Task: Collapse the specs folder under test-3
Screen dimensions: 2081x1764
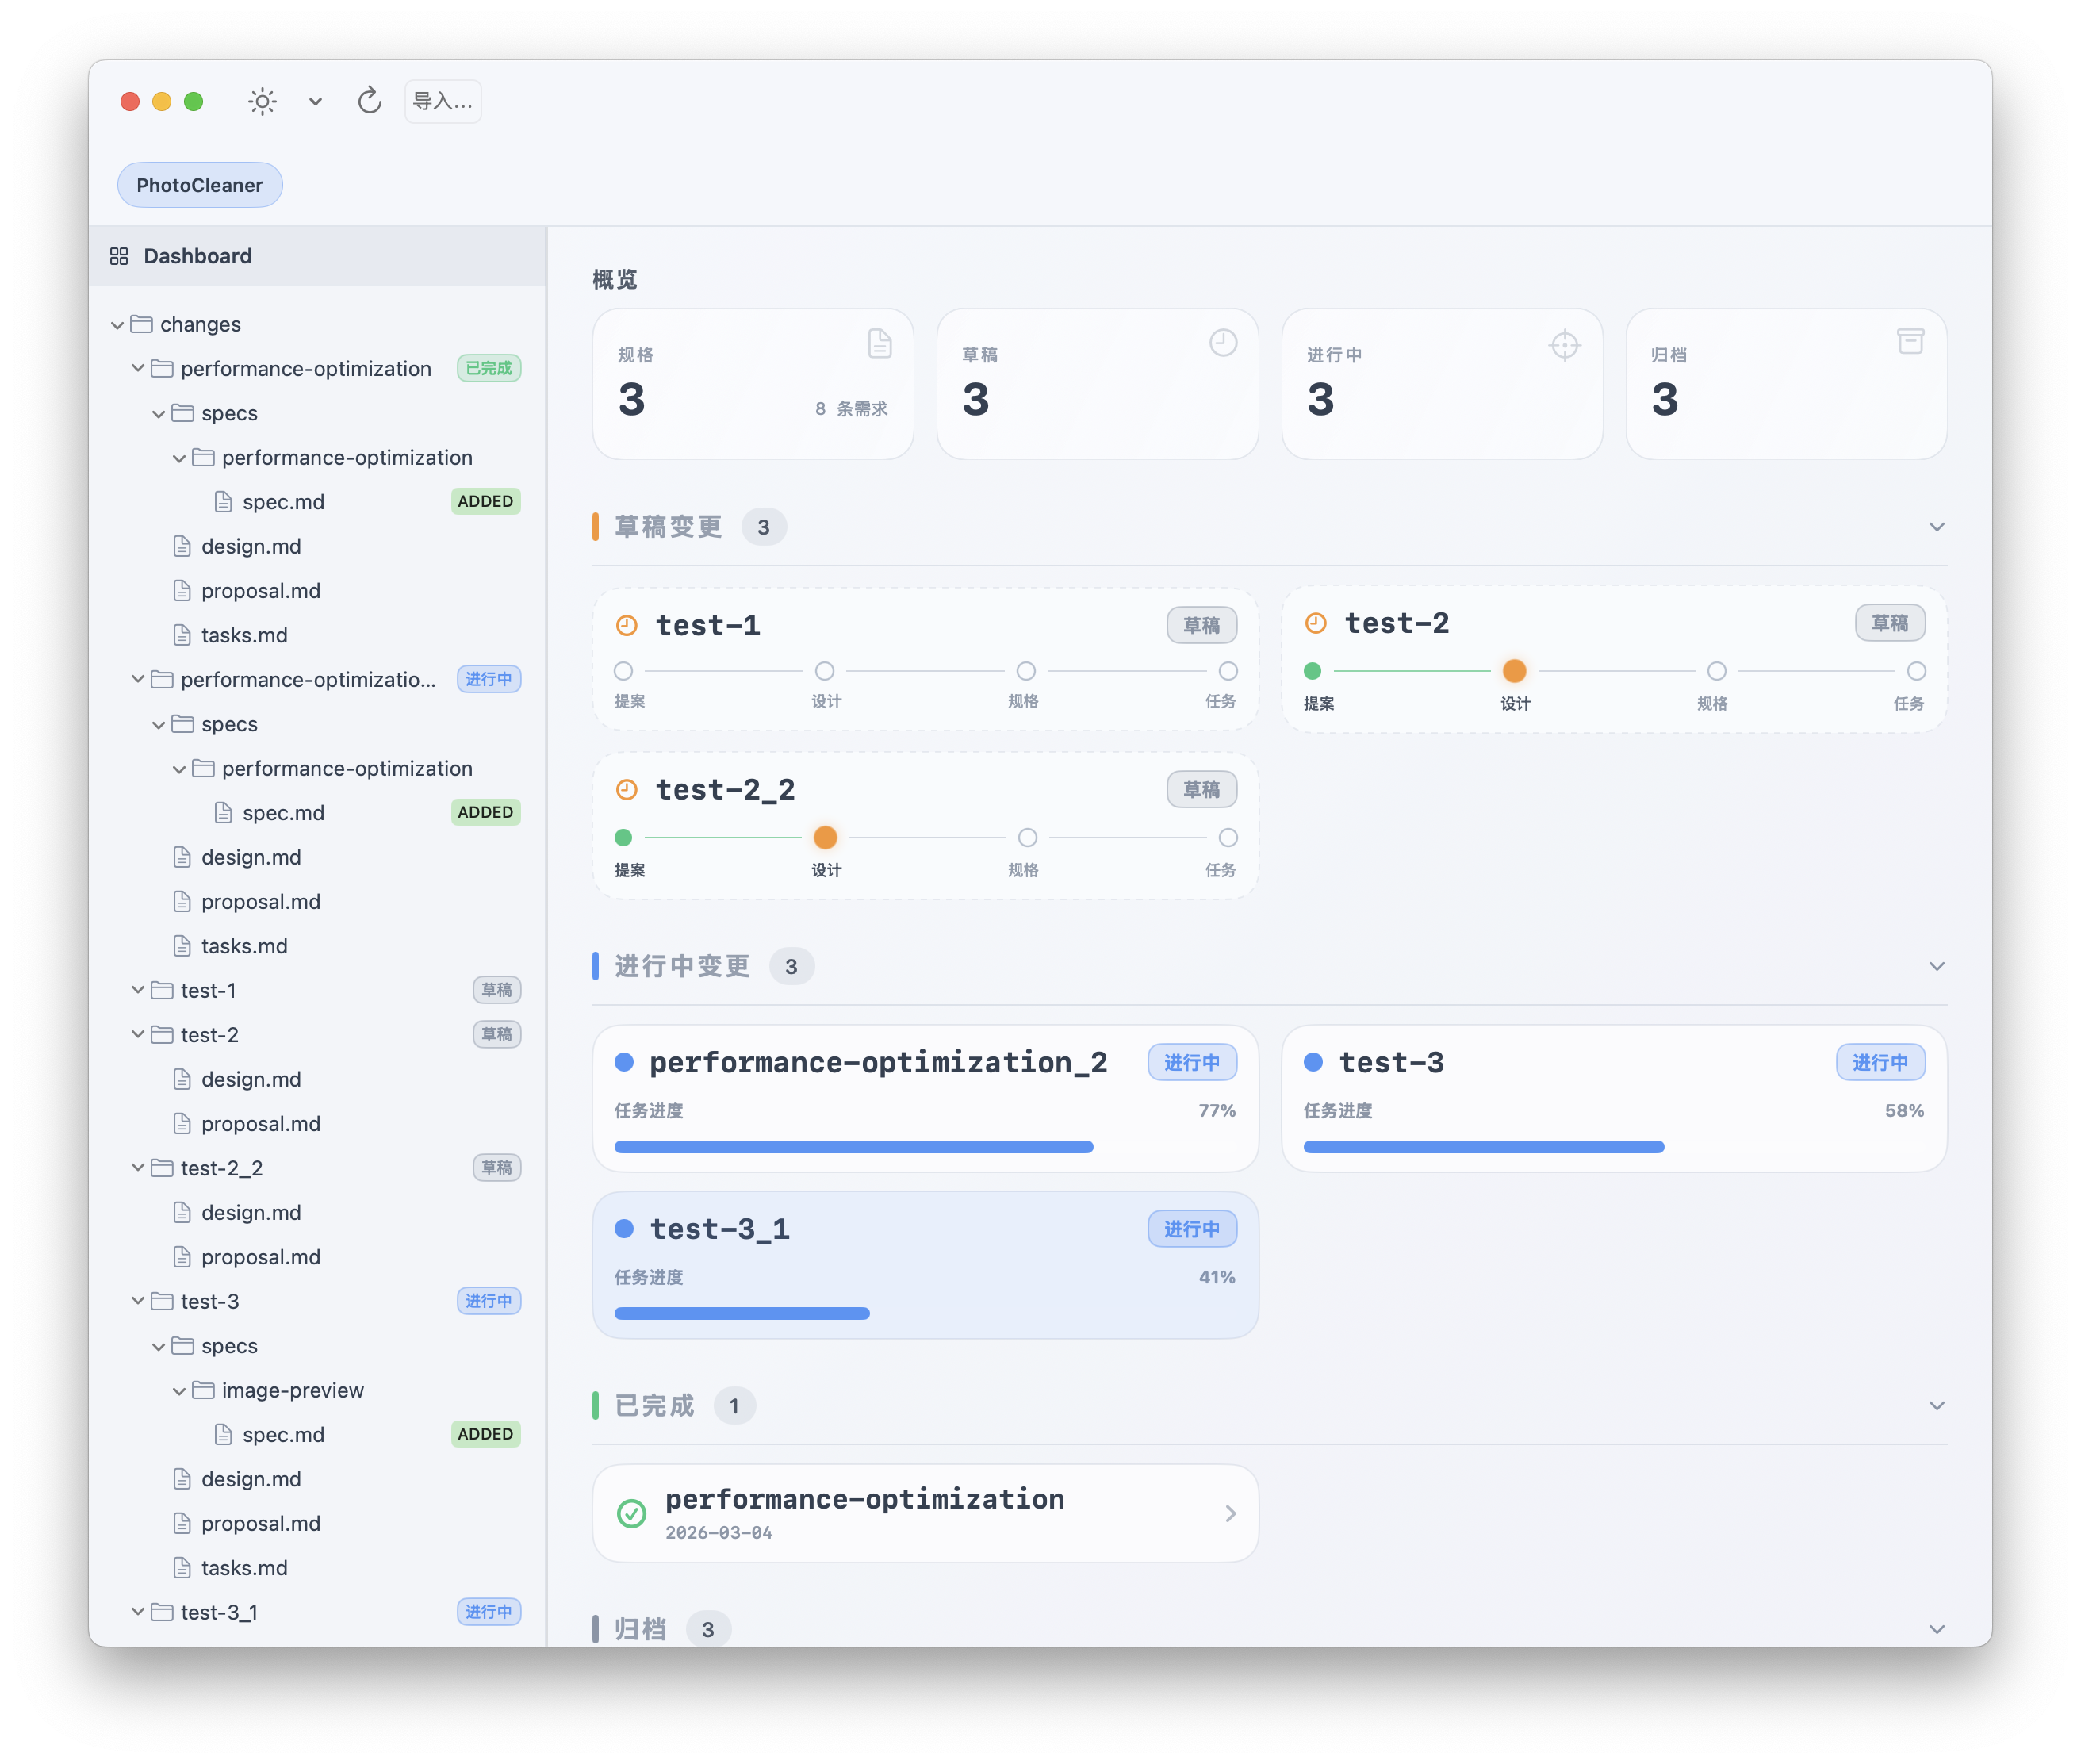Action: (x=158, y=1345)
